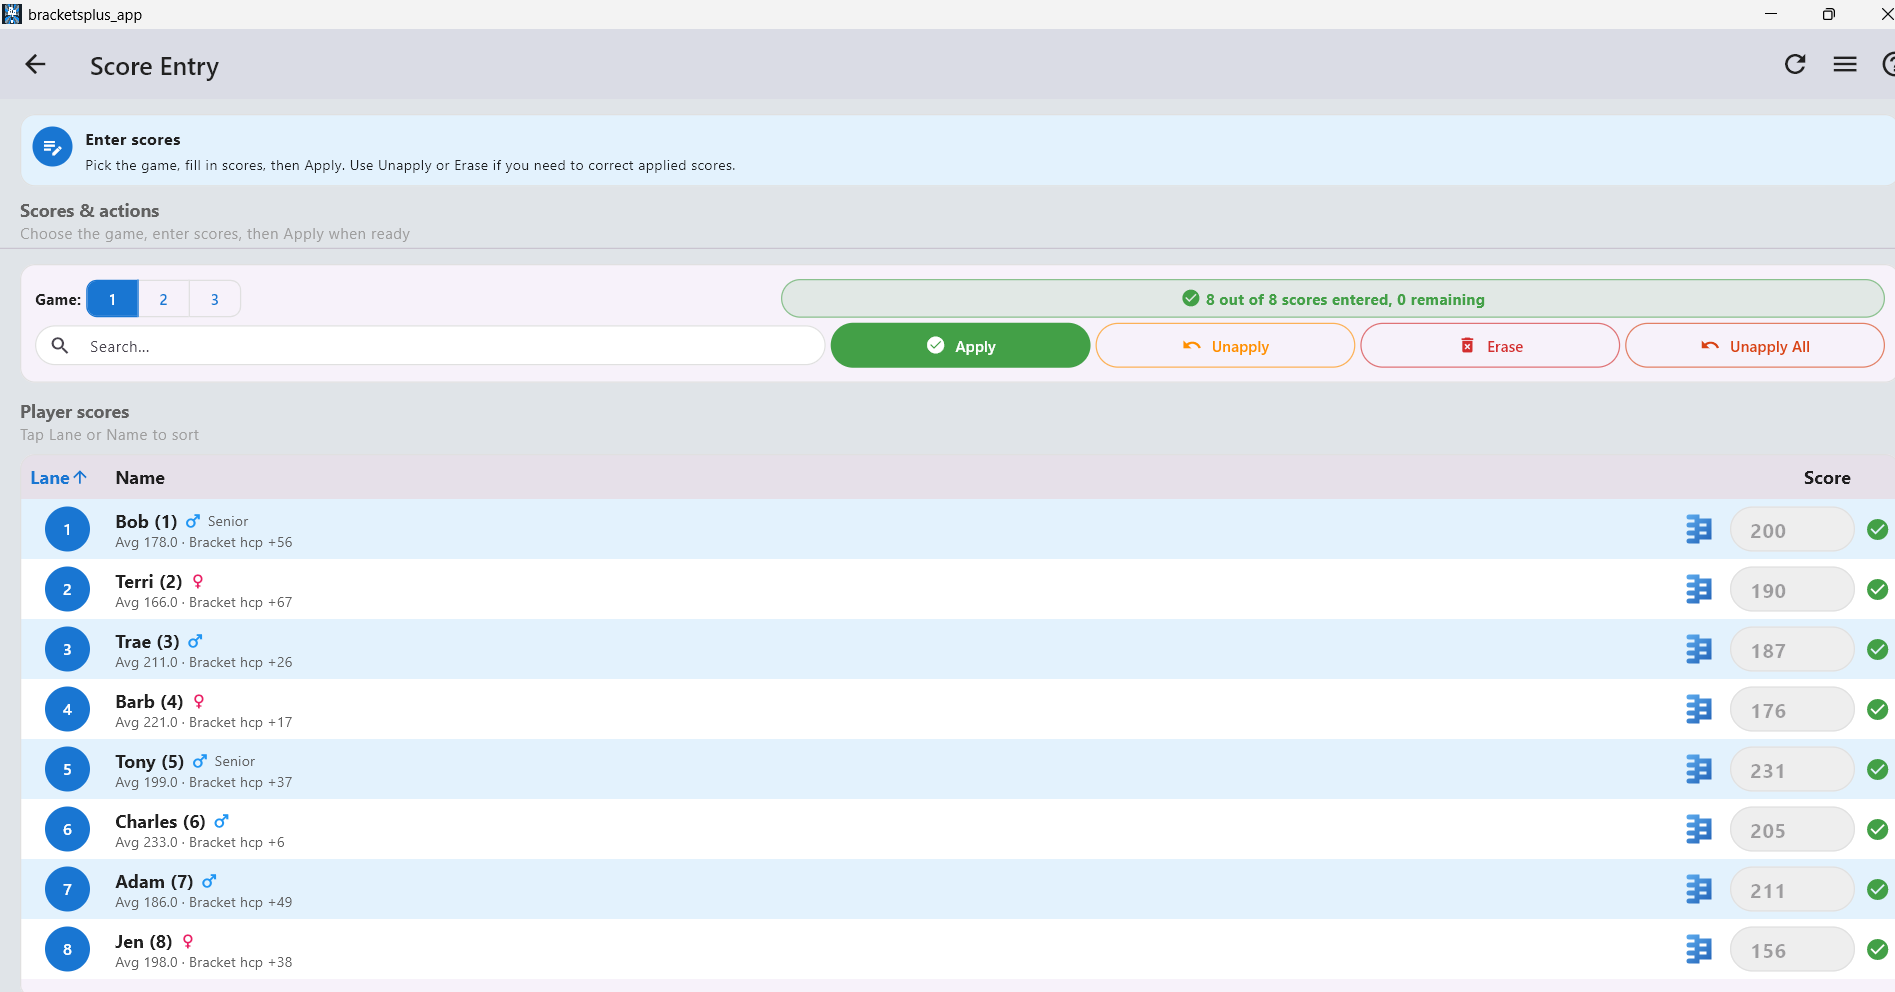Switch to Game 3
1895x992 pixels.
214,299
